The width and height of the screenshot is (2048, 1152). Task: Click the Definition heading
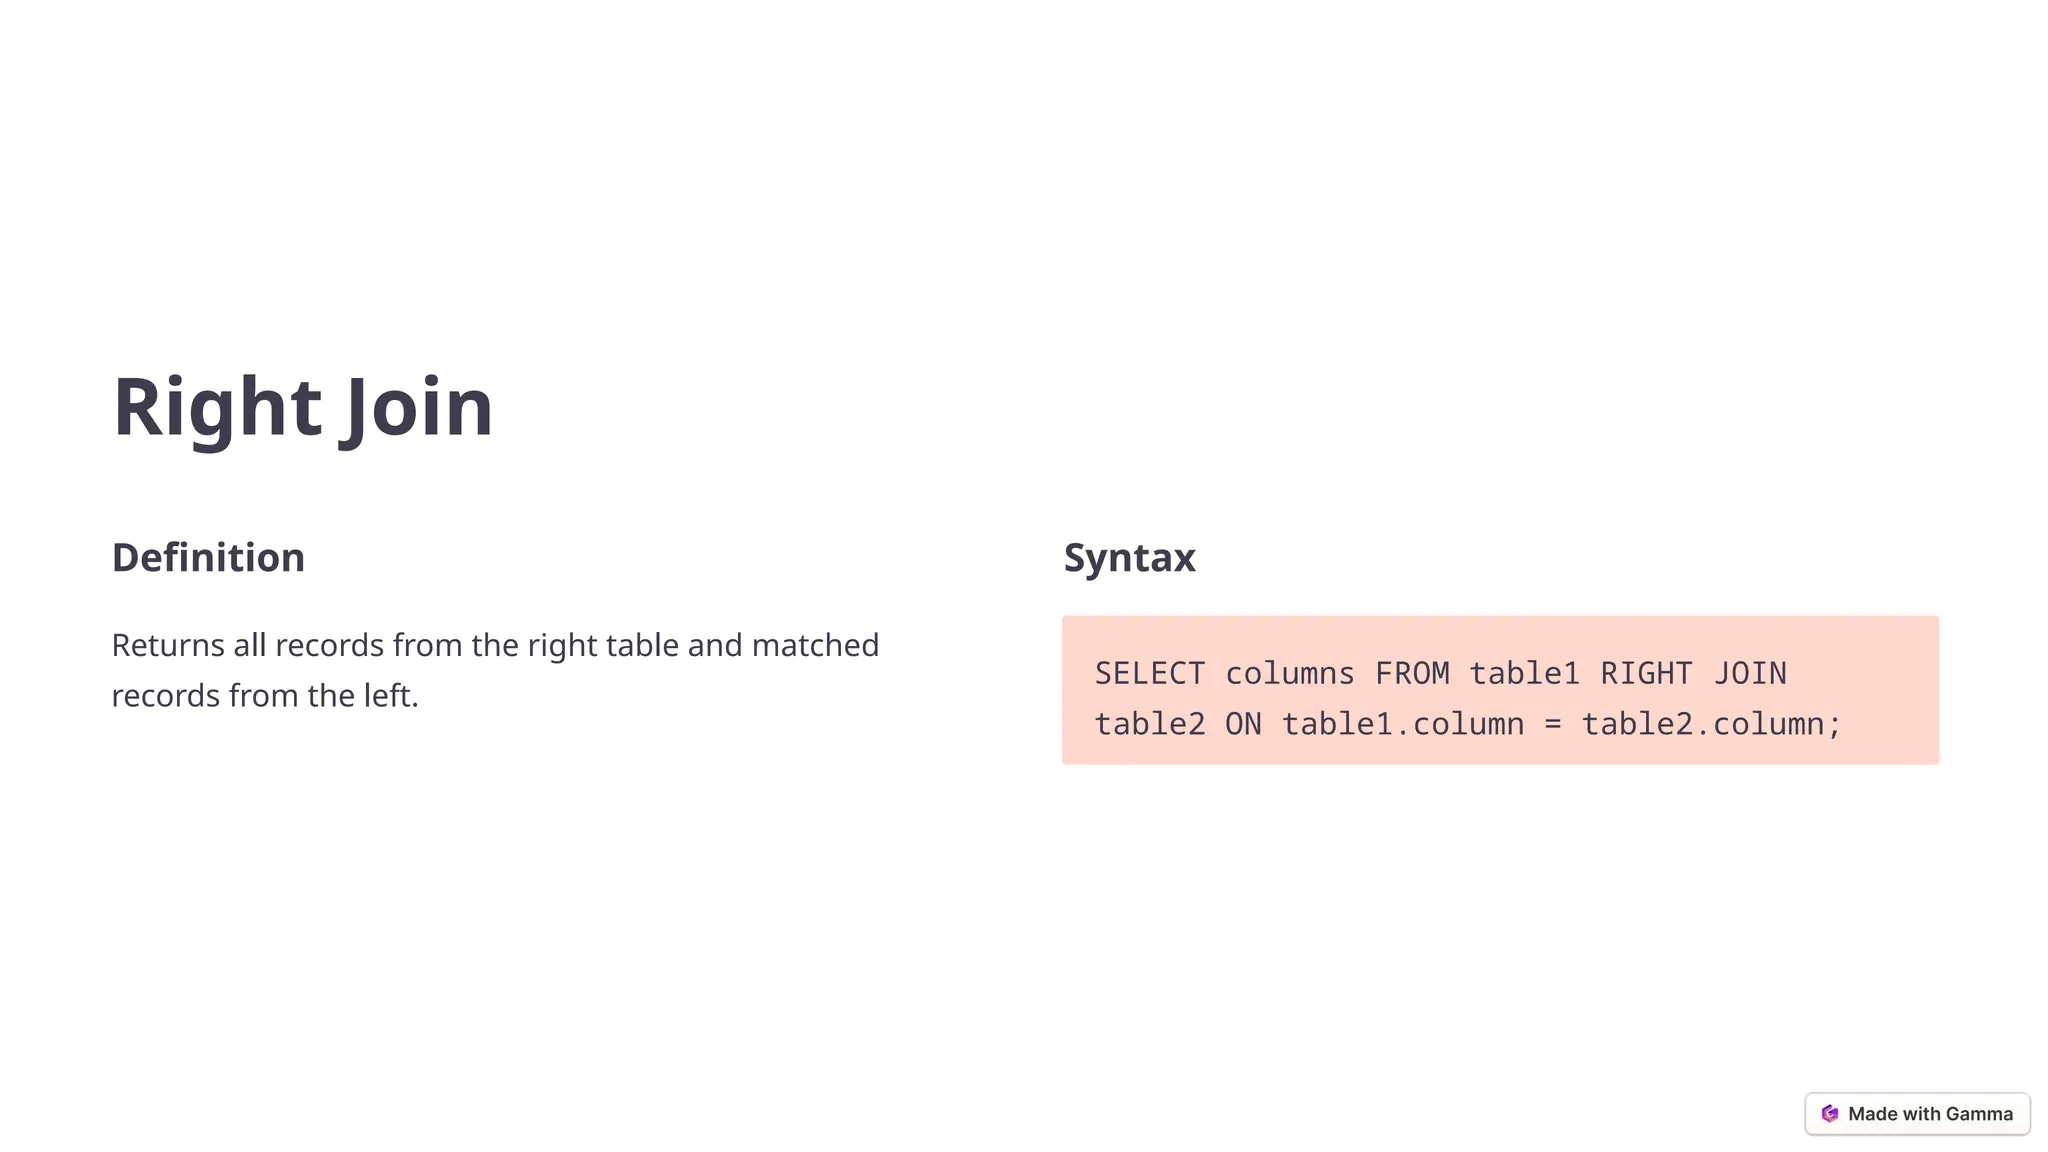[x=208, y=557]
